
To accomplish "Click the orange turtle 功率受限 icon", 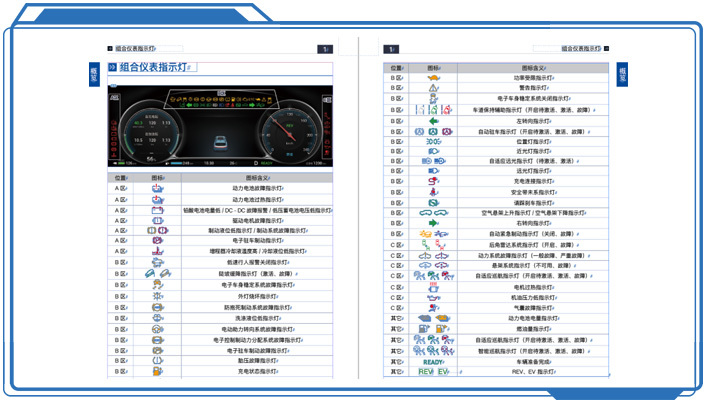I will (433, 78).
